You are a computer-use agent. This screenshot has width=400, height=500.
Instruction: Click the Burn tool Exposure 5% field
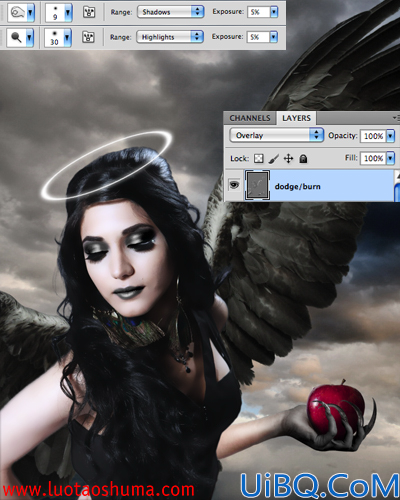click(259, 12)
